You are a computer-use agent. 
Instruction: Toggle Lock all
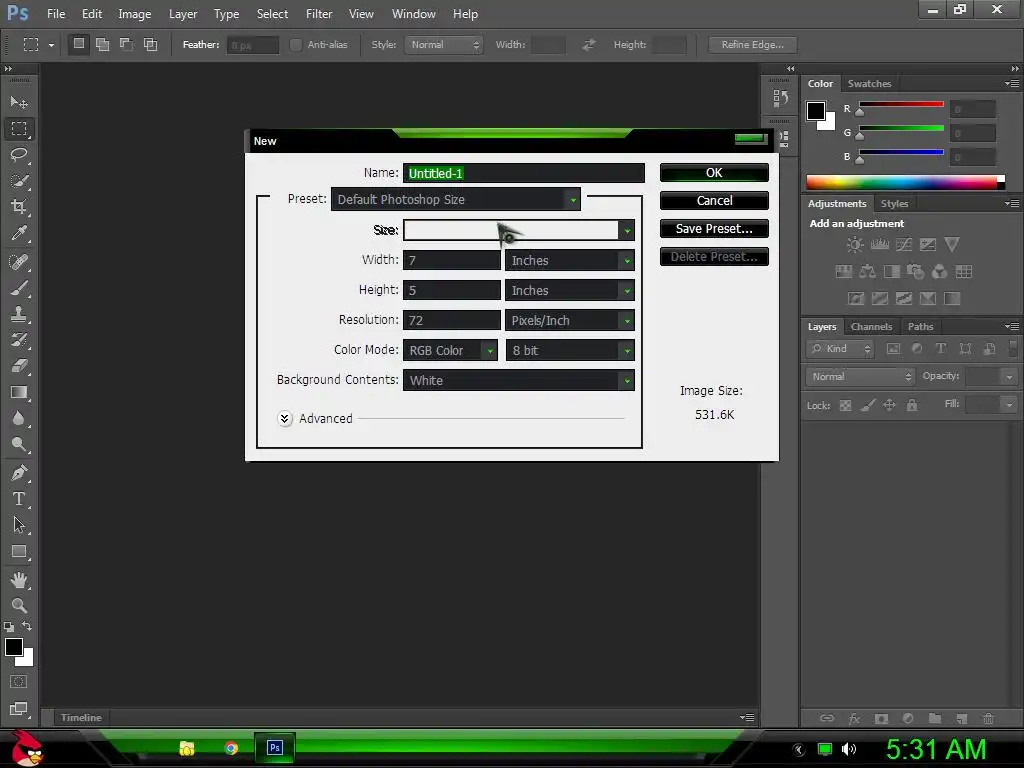click(x=912, y=406)
